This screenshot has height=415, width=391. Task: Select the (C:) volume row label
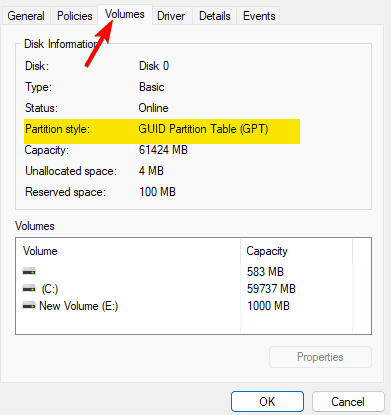pos(50,289)
